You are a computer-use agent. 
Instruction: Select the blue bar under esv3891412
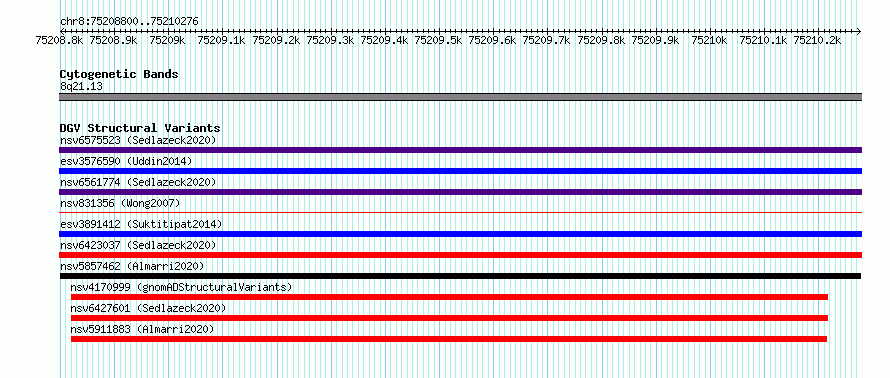coord(460,234)
